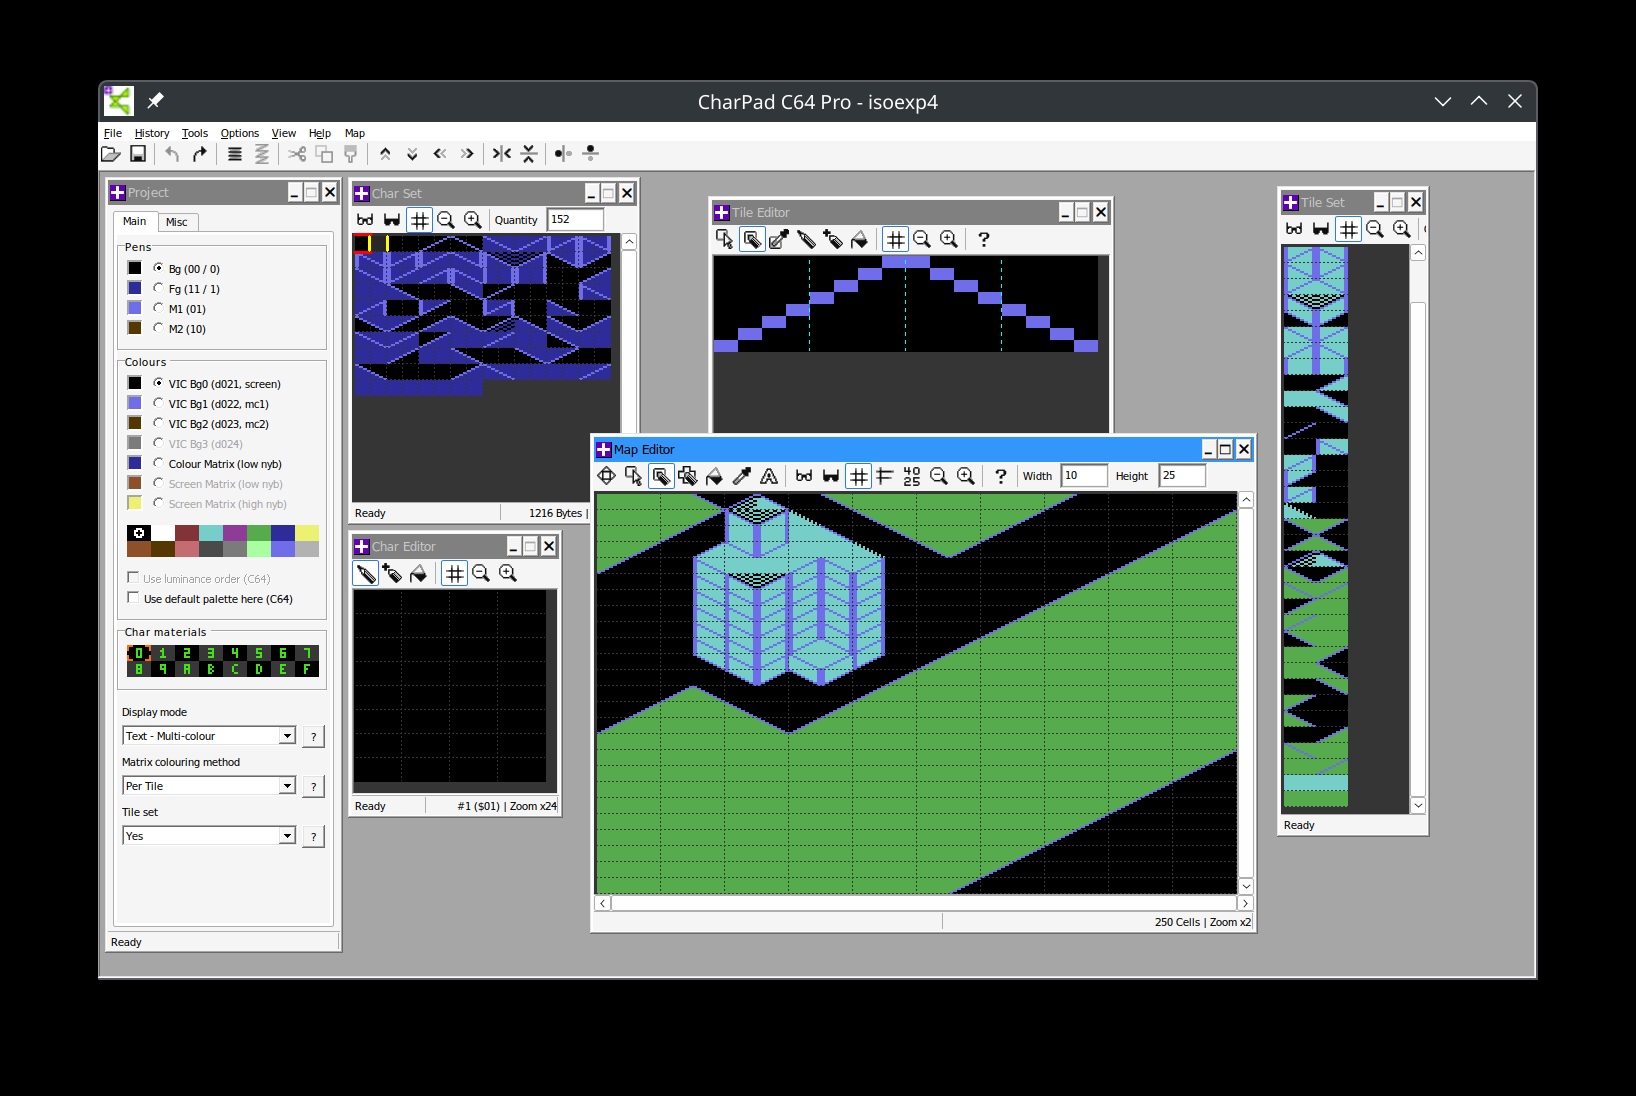The width and height of the screenshot is (1636, 1096).
Task: Open the Options menu
Action: coord(240,133)
